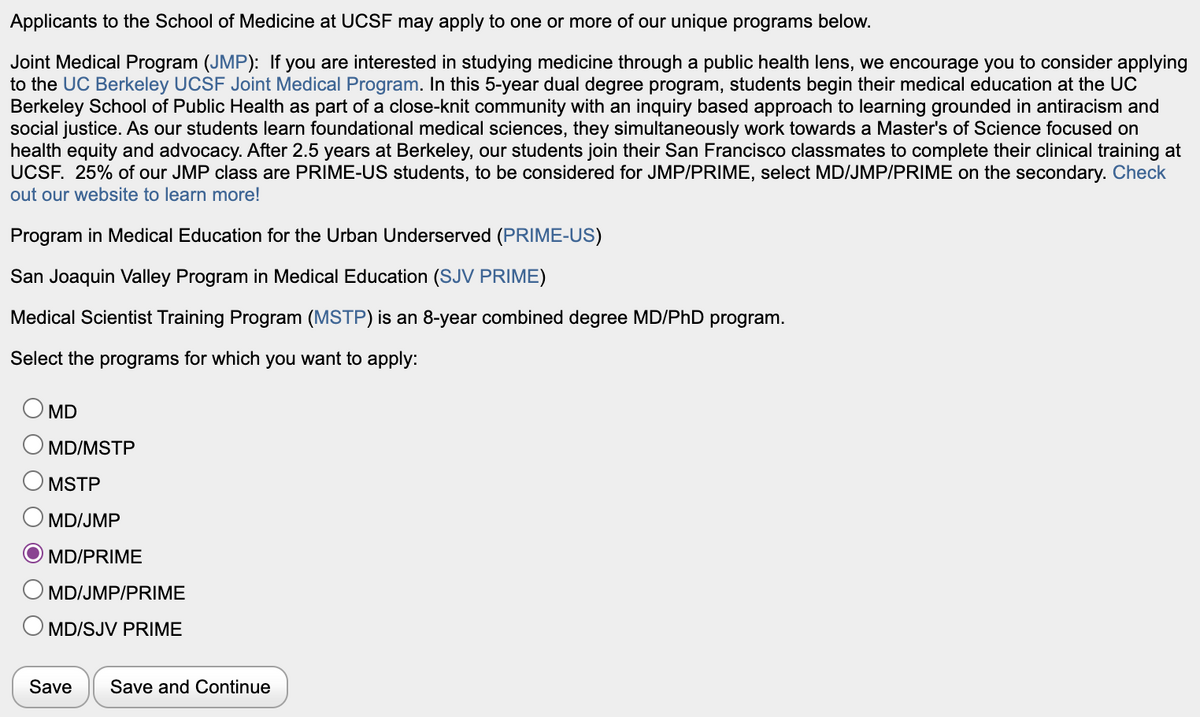1200x717 pixels.
Task: Follow the 'Check out our website' link
Action: tap(588, 183)
